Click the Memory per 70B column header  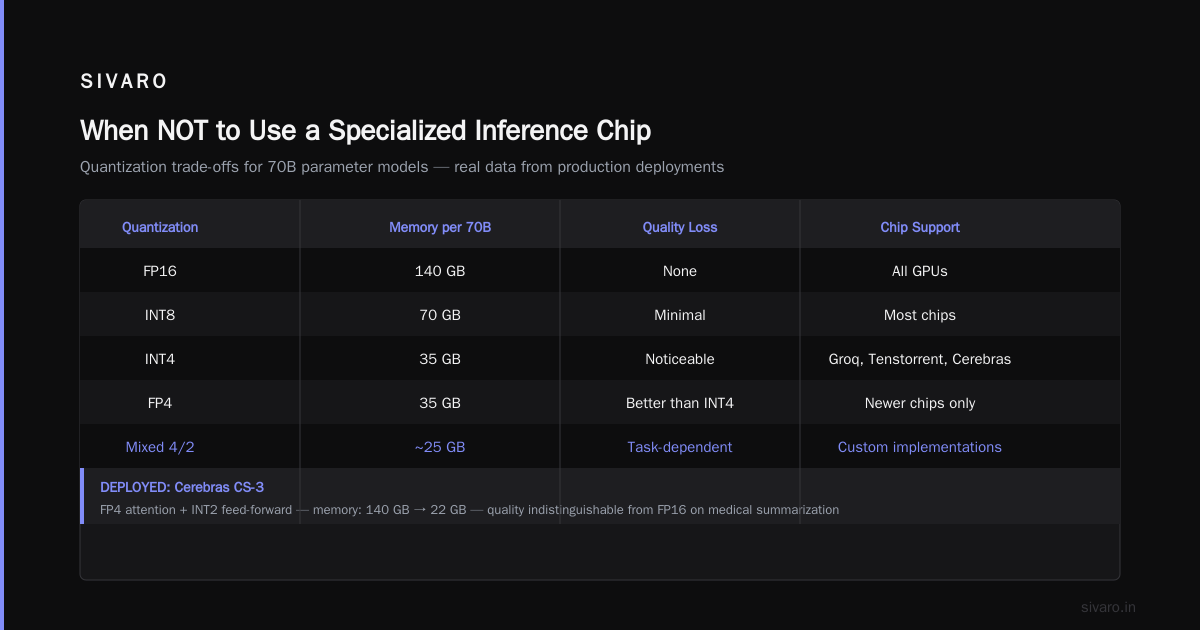click(x=440, y=227)
